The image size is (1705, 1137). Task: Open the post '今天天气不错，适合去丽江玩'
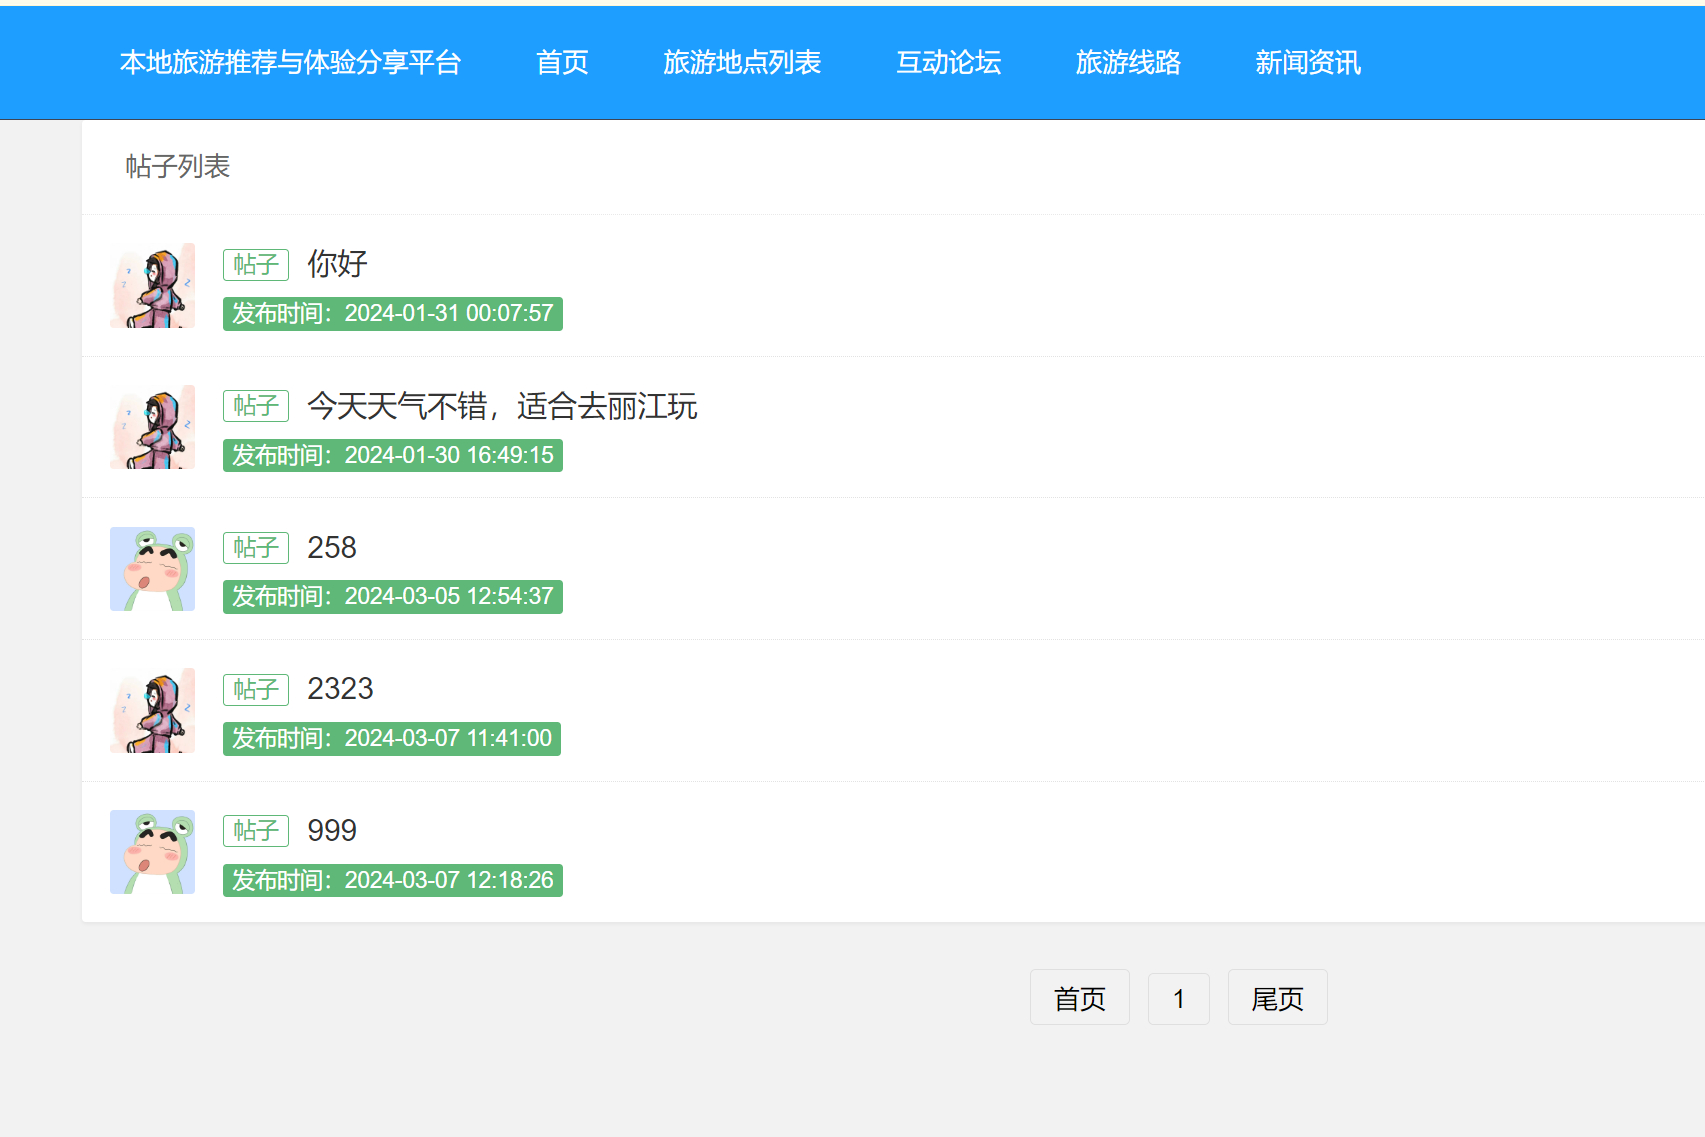[x=502, y=406]
